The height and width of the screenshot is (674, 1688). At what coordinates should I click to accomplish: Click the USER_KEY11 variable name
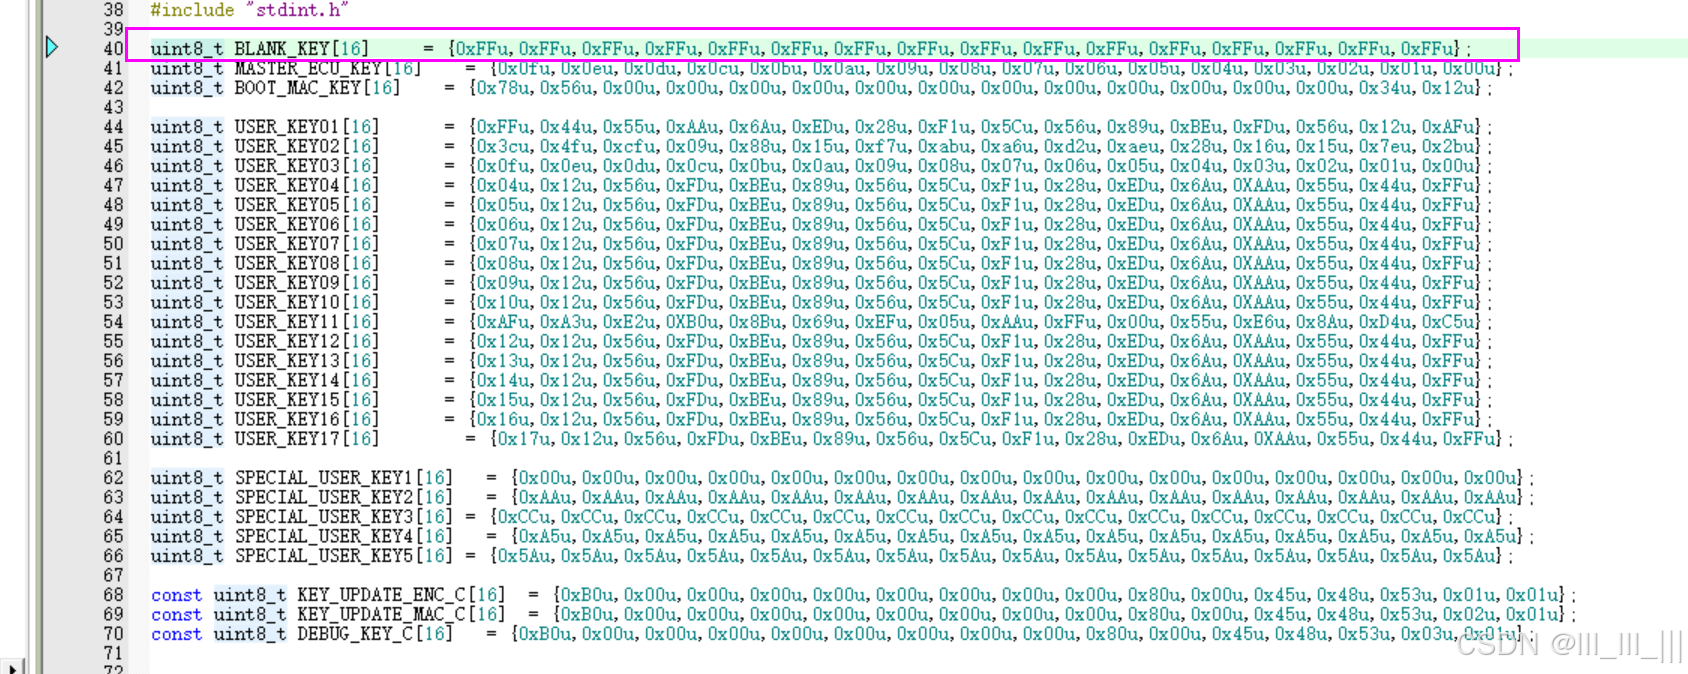pos(287,322)
